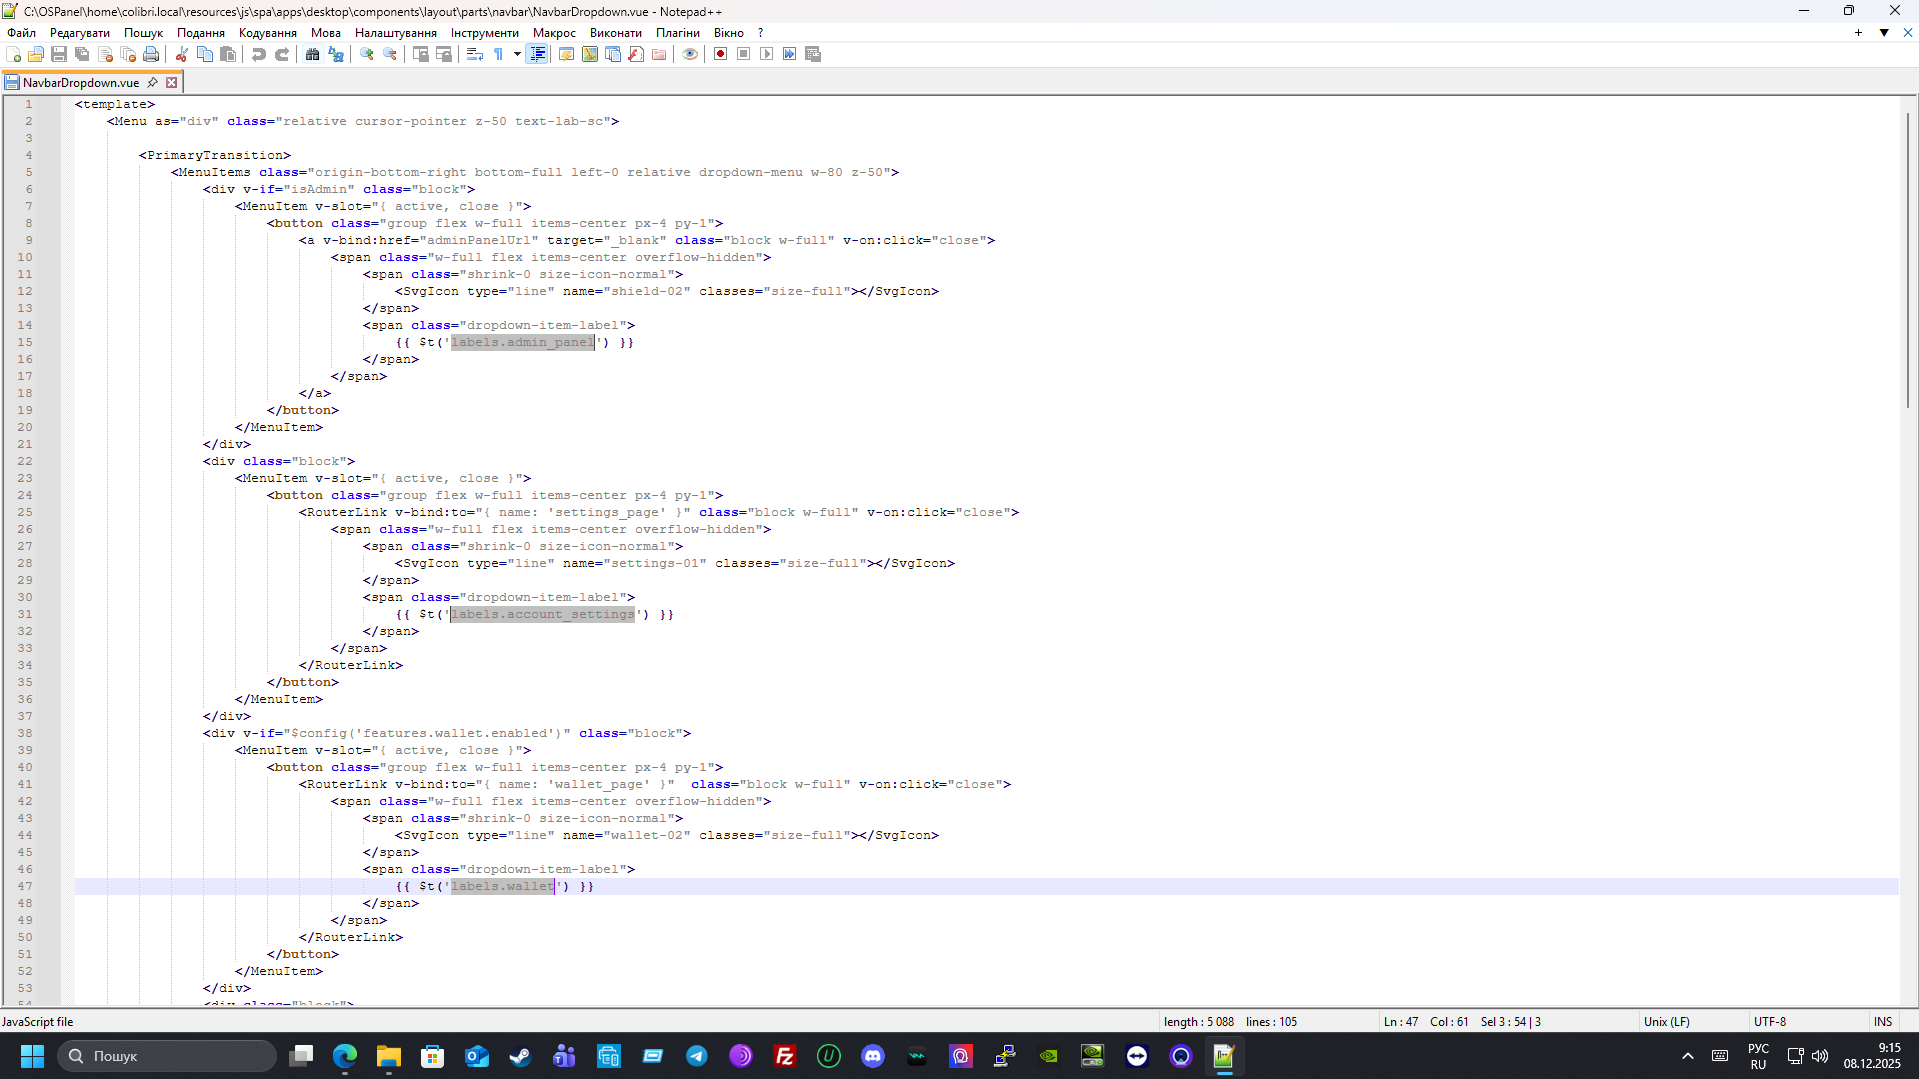Click the Save file toolbar icon
This screenshot has height=1079, width=1919.
pyautogui.click(x=59, y=54)
